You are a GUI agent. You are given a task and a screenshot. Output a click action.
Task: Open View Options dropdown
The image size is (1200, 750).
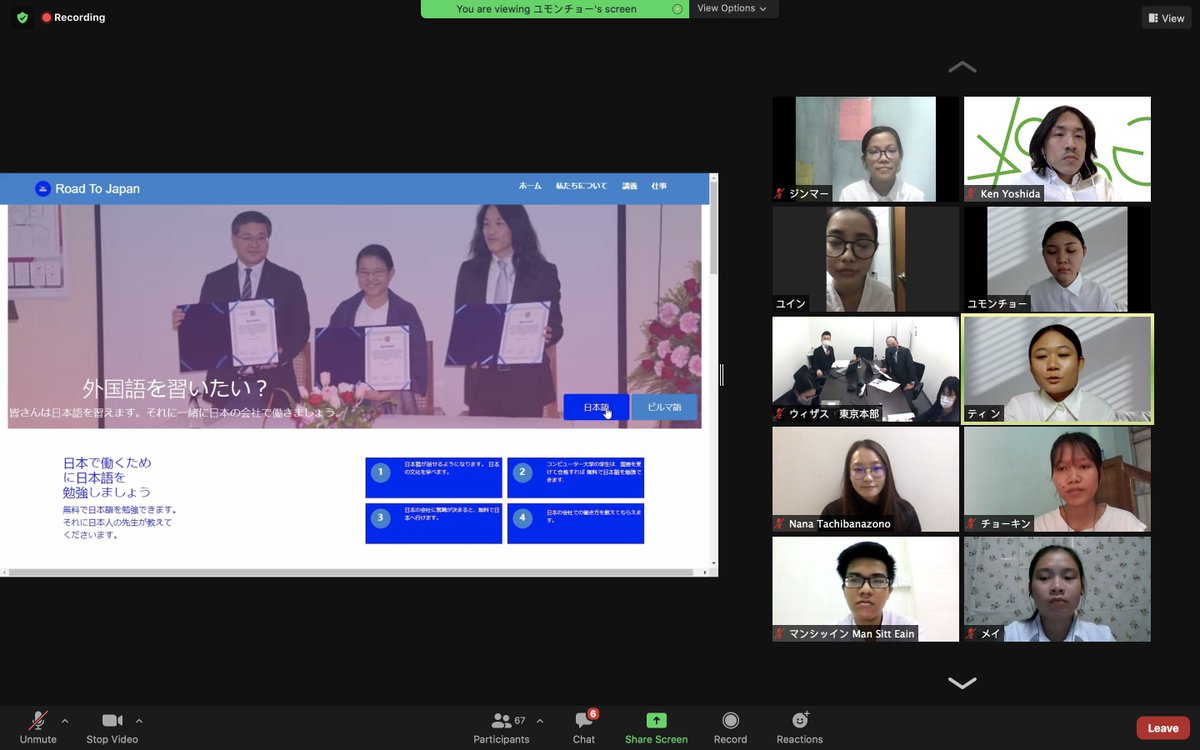(x=732, y=9)
